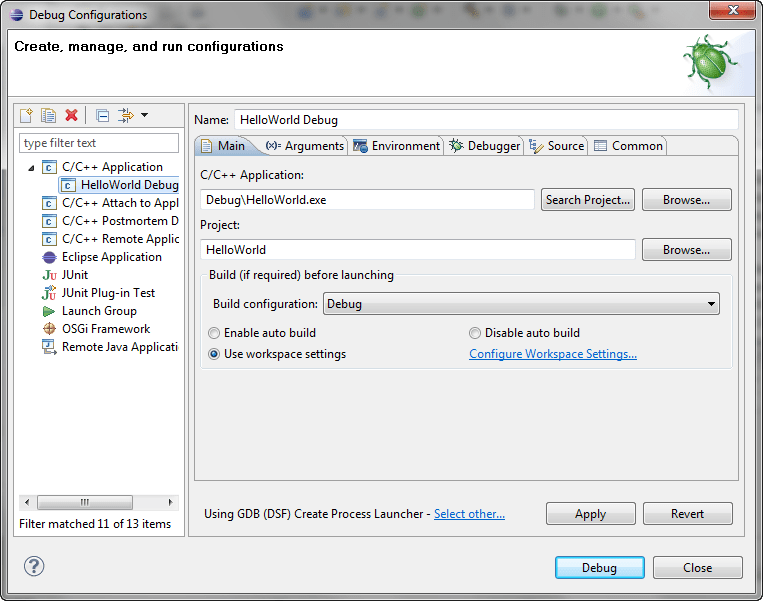763x601 pixels.
Task: Click the Select other launcher link
Action: coord(469,514)
